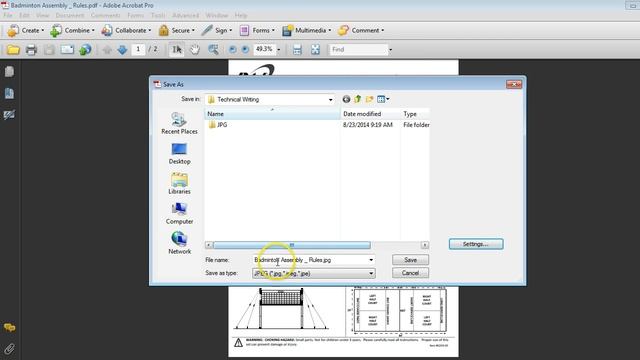The image size is (640, 360).
Task: Open the Comment task dropdown
Action: point(361,31)
